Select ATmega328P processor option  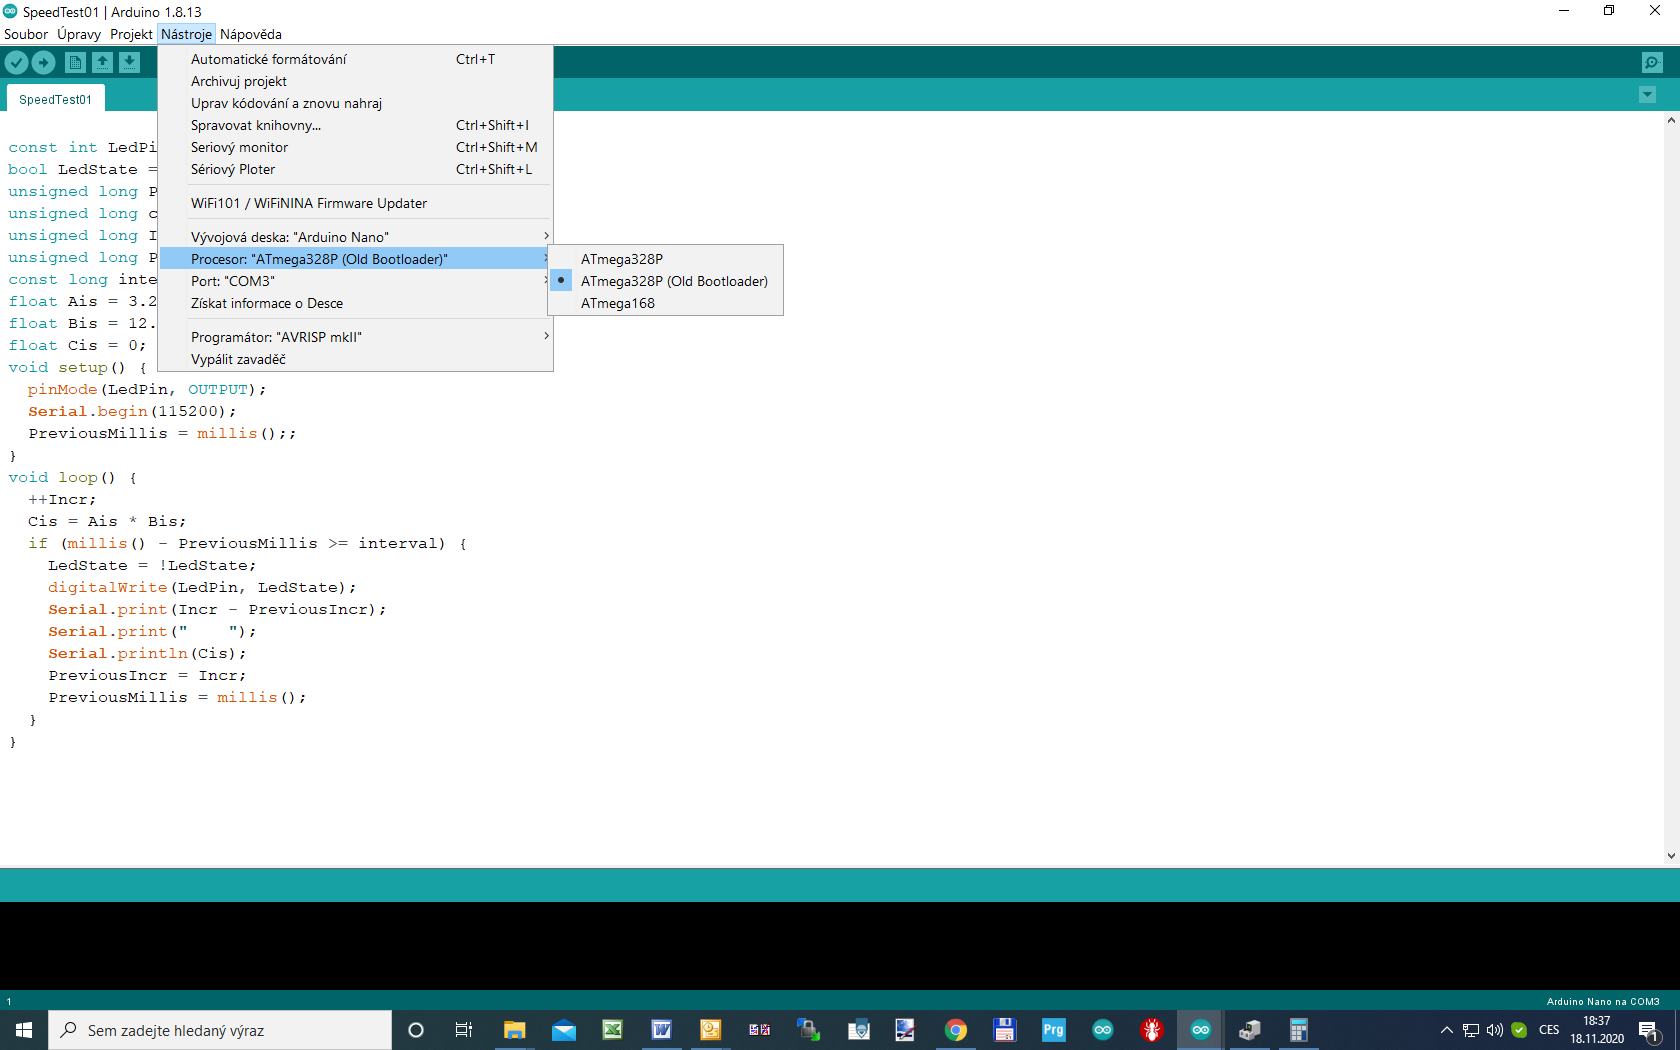pyautogui.click(x=621, y=259)
